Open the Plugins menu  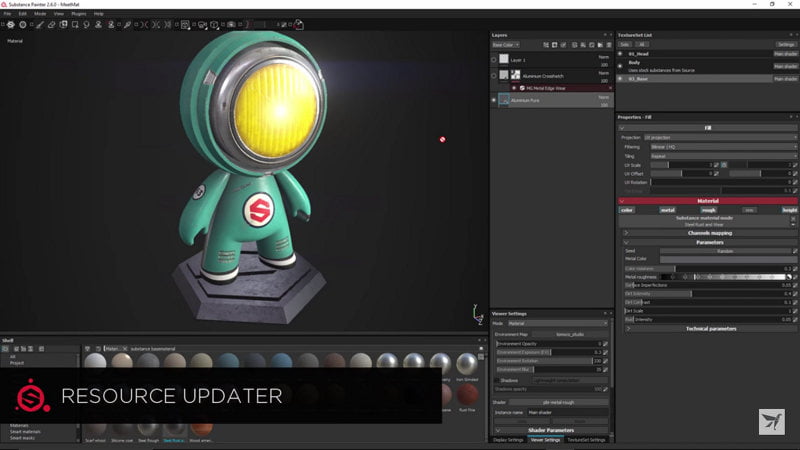pos(79,14)
